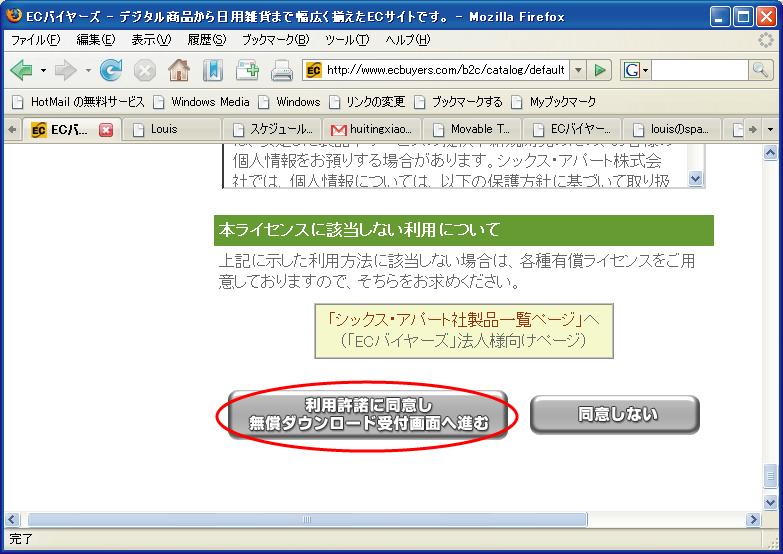Click the vertical scrollbar thumb
The width and height of the screenshot is (783, 554).
click(770, 476)
